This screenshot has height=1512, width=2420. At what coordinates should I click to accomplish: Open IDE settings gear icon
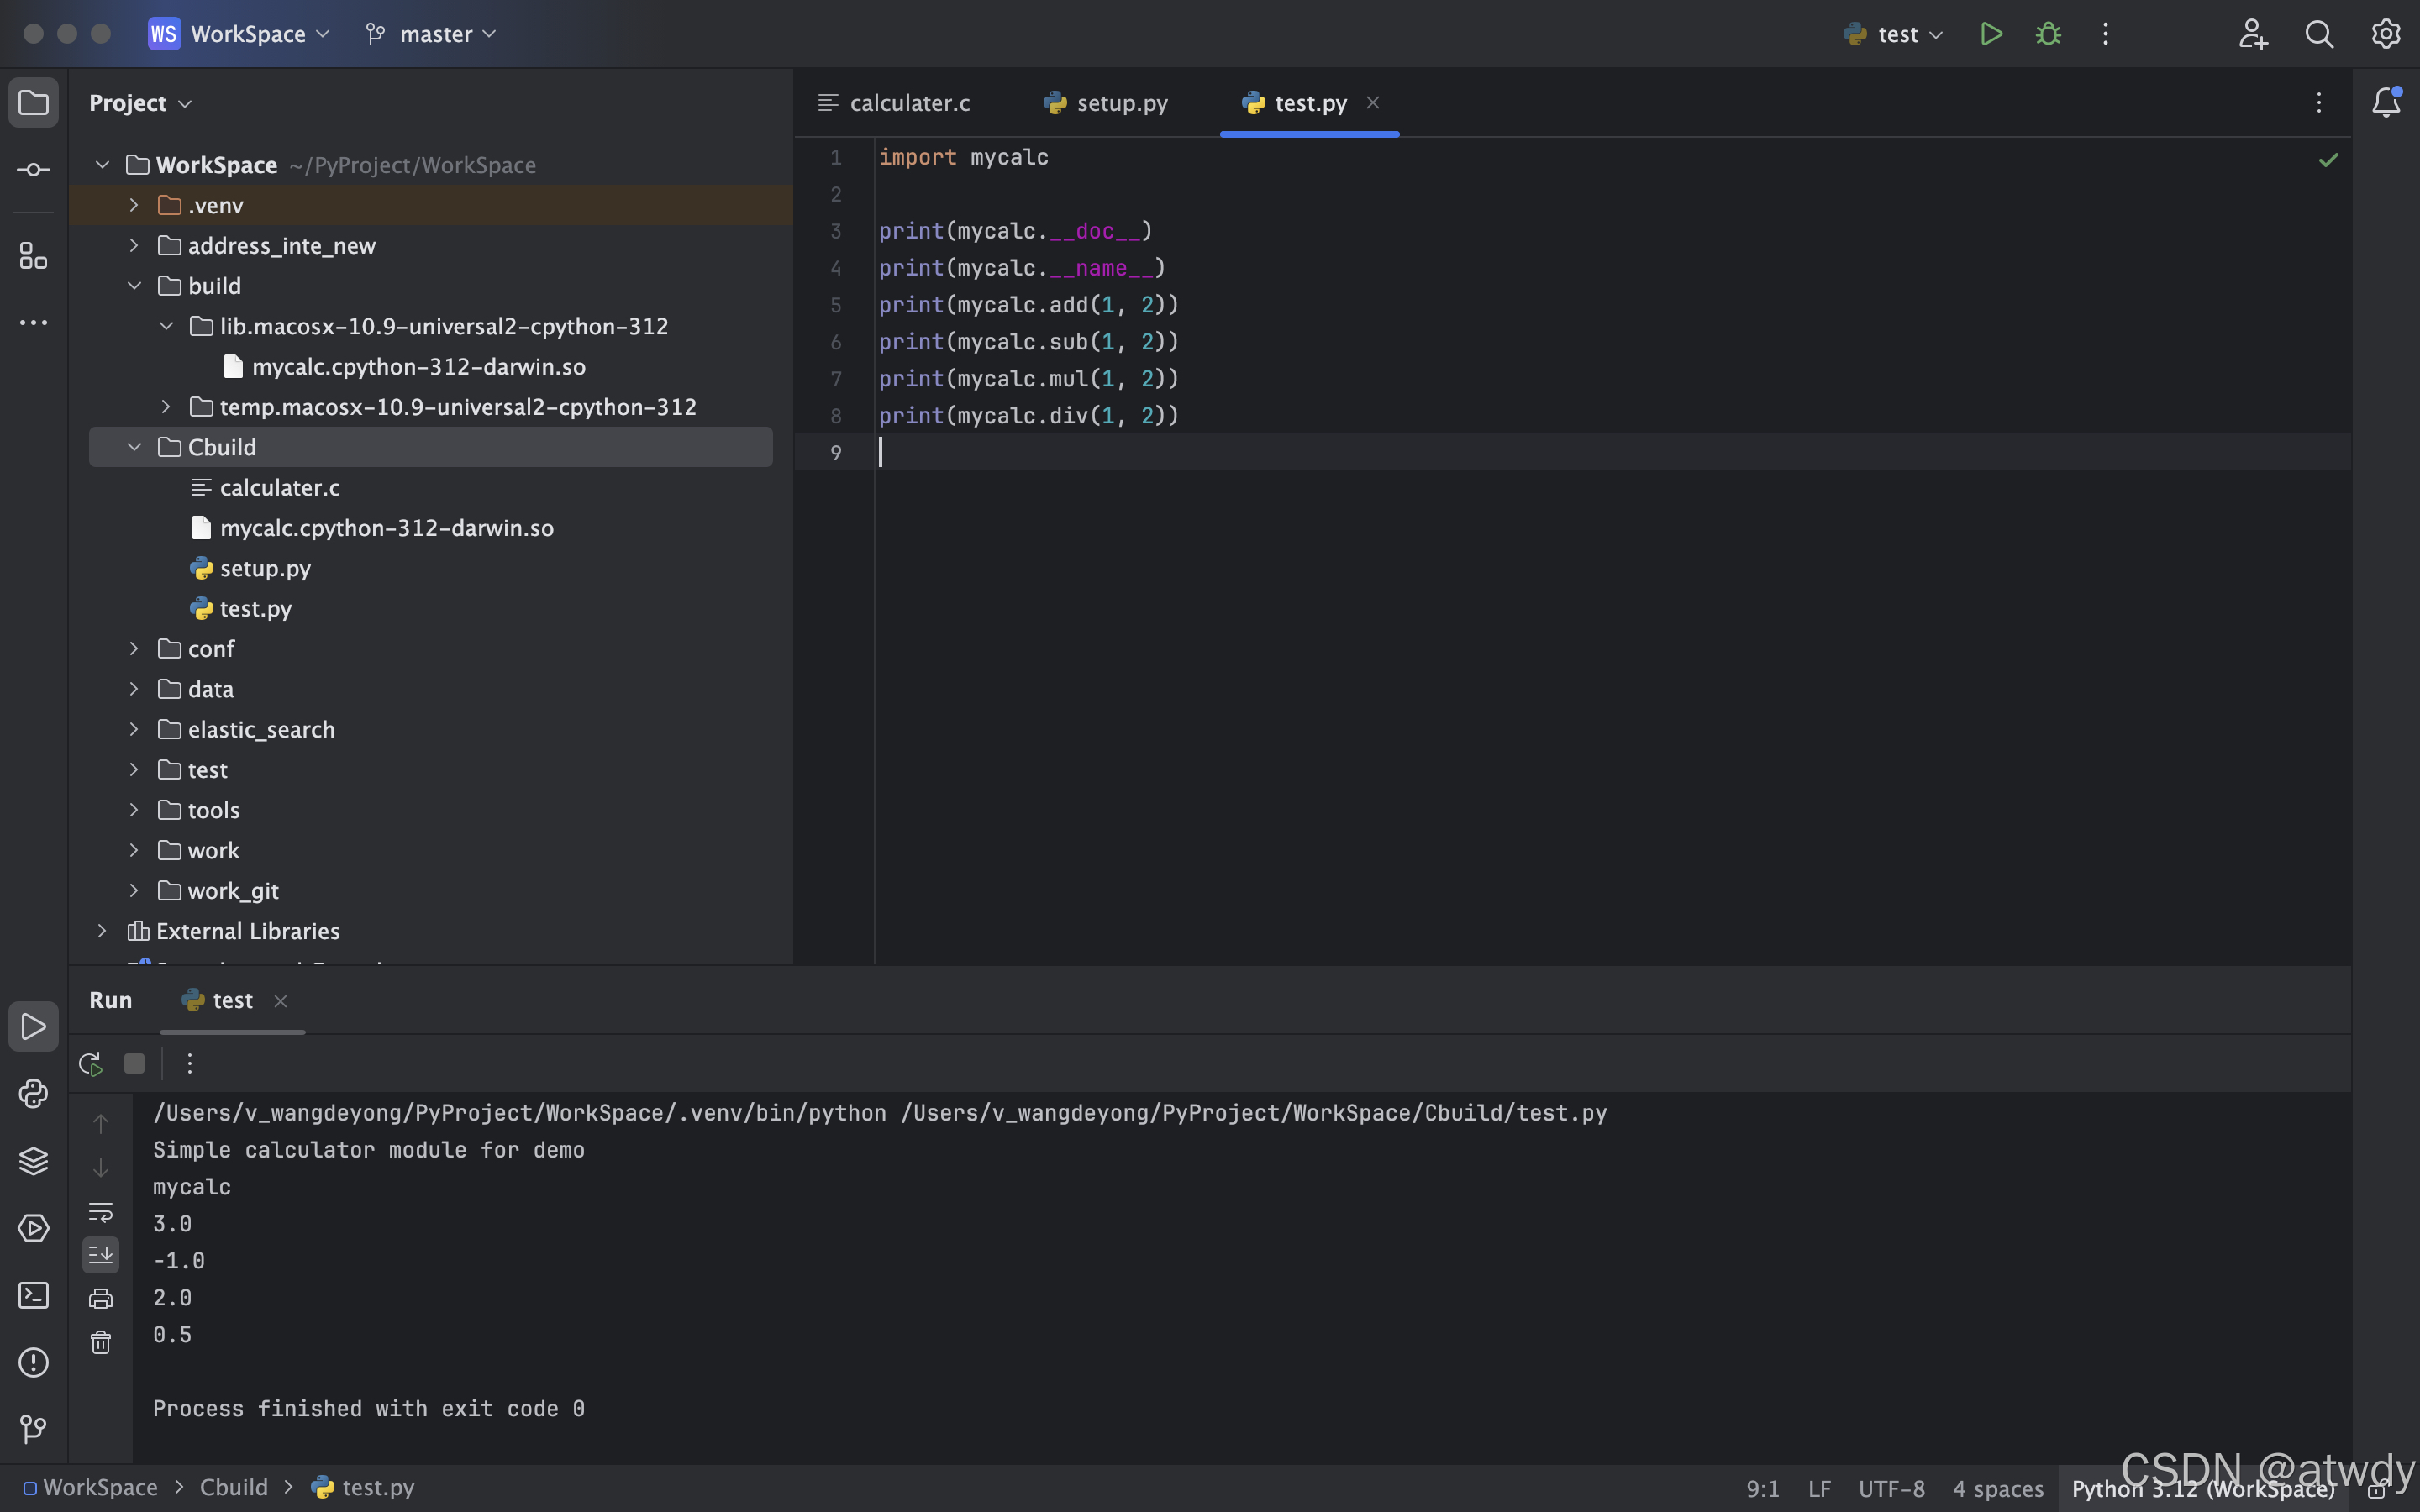(x=2386, y=34)
